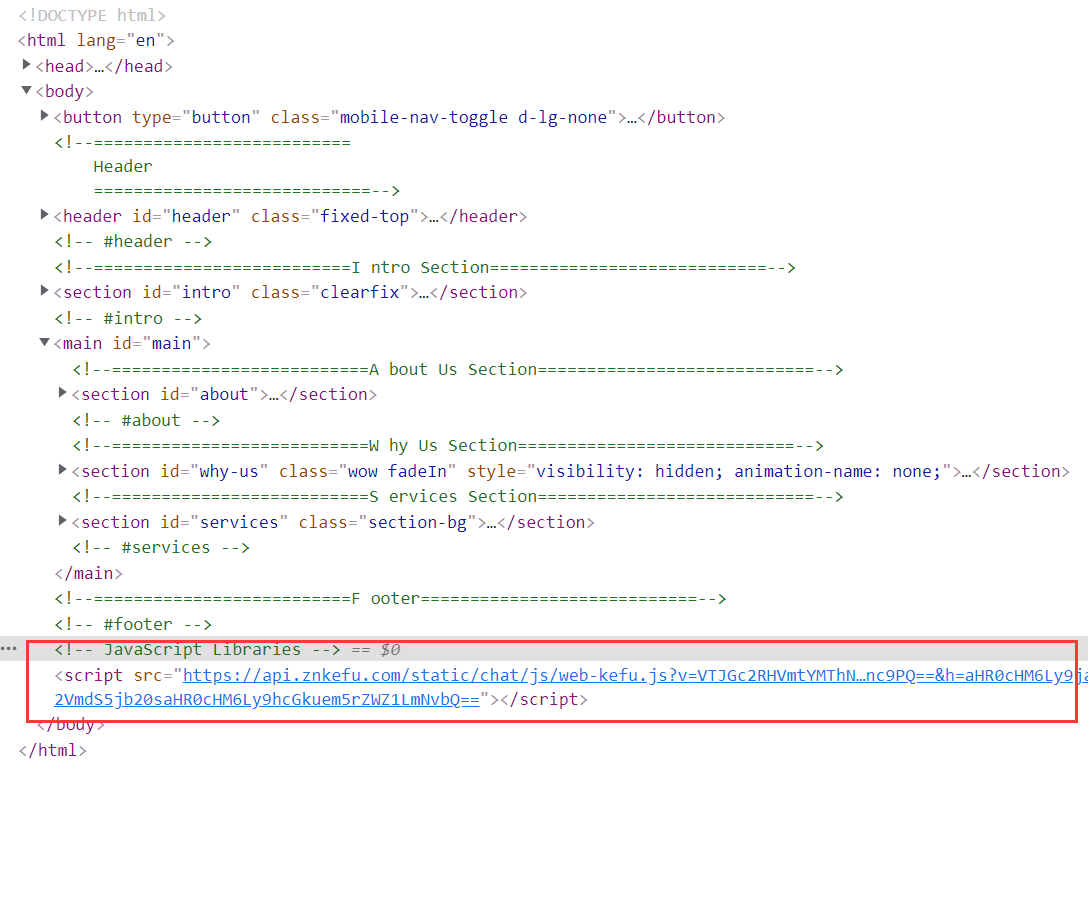1088x912 pixels.
Task: Collapse the body element triangle
Action: [26, 90]
